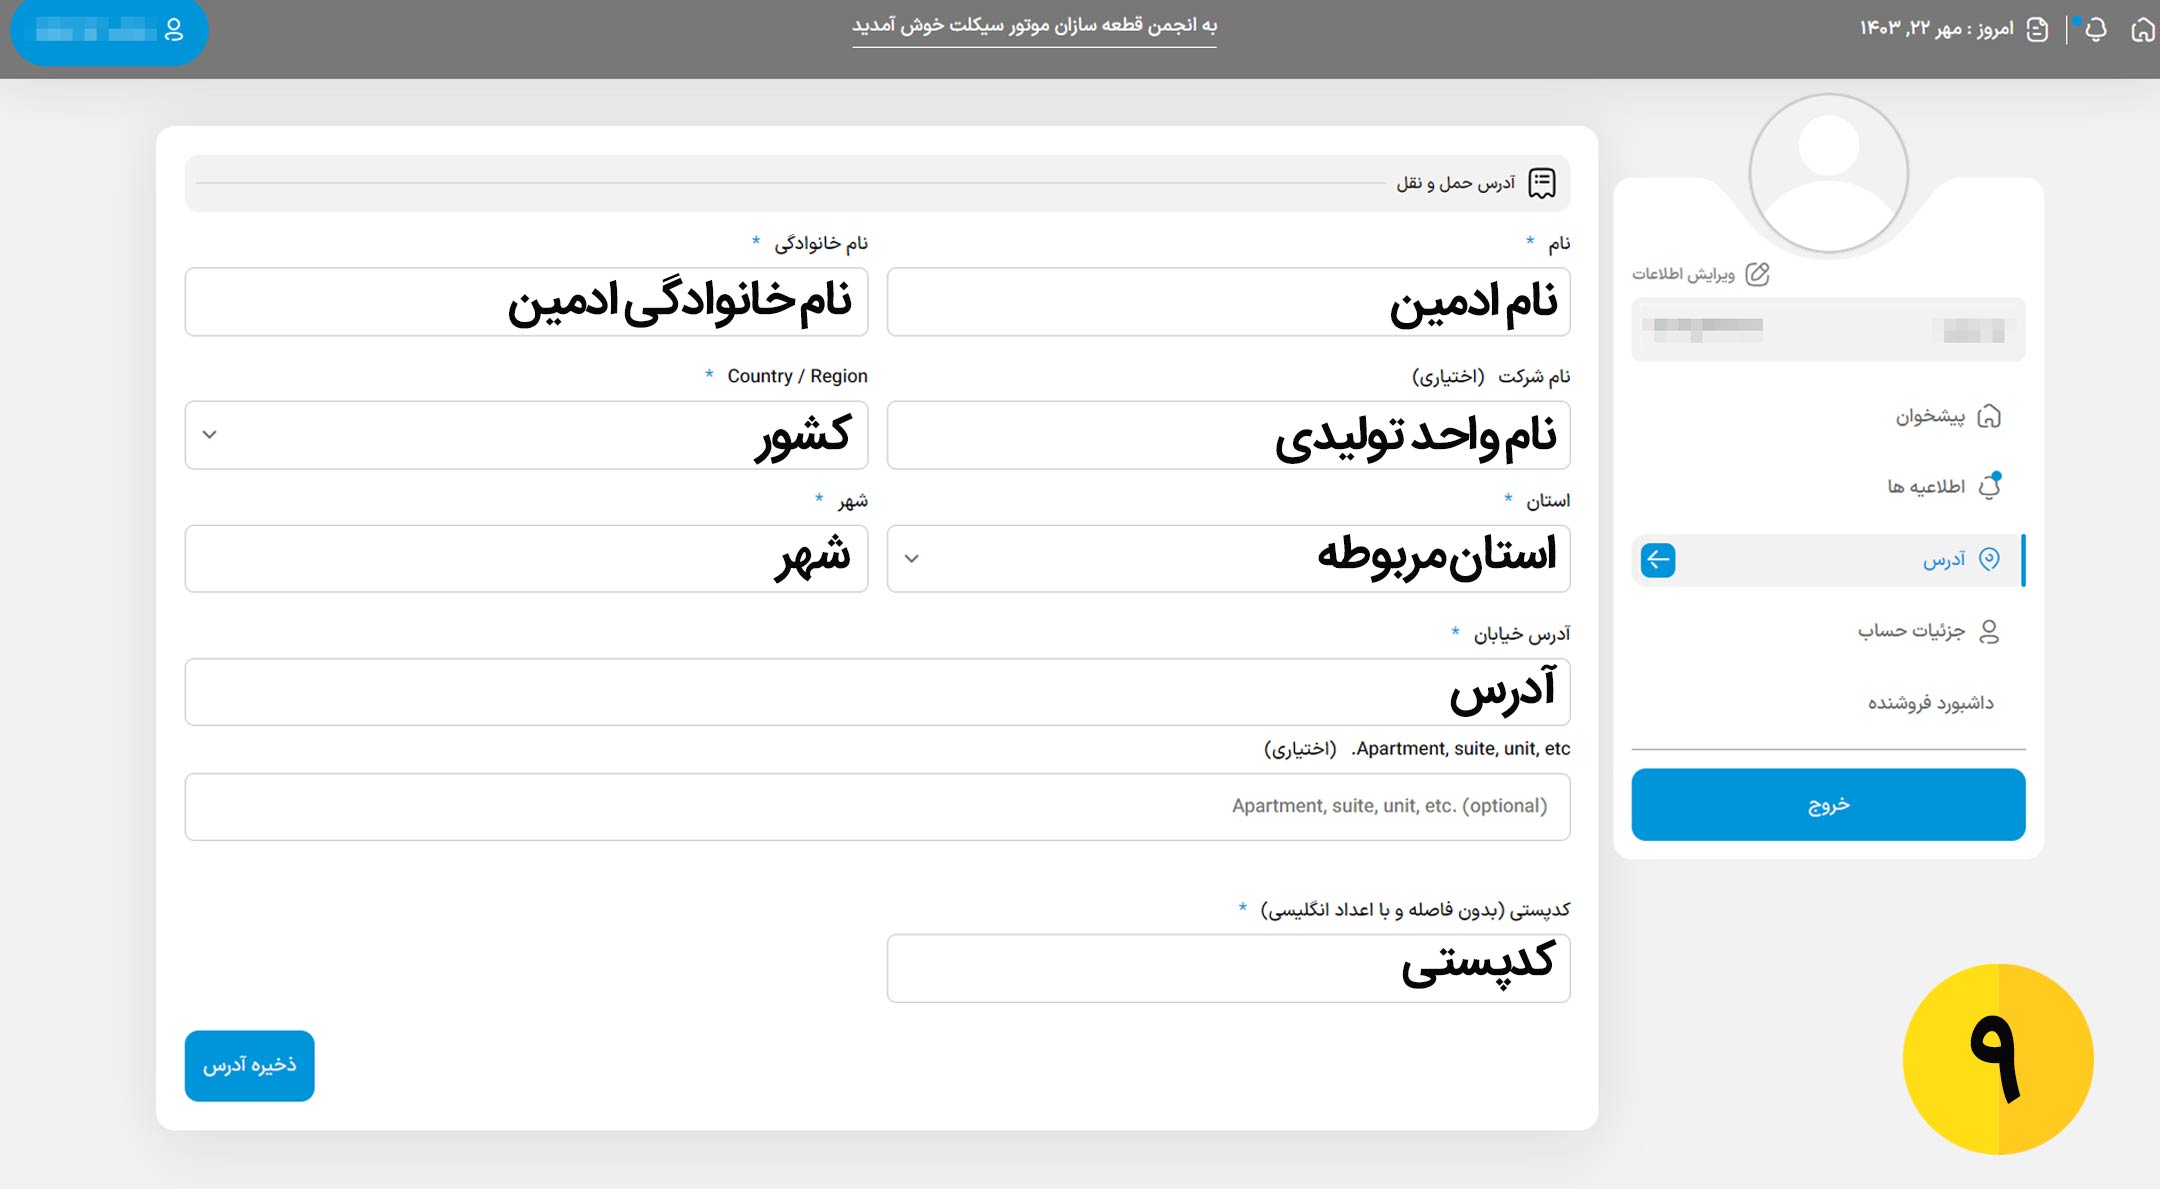This screenshot has width=2160, height=1189.
Task: Open داشبورد فروشنده seller dashboard link
Action: (x=1930, y=703)
